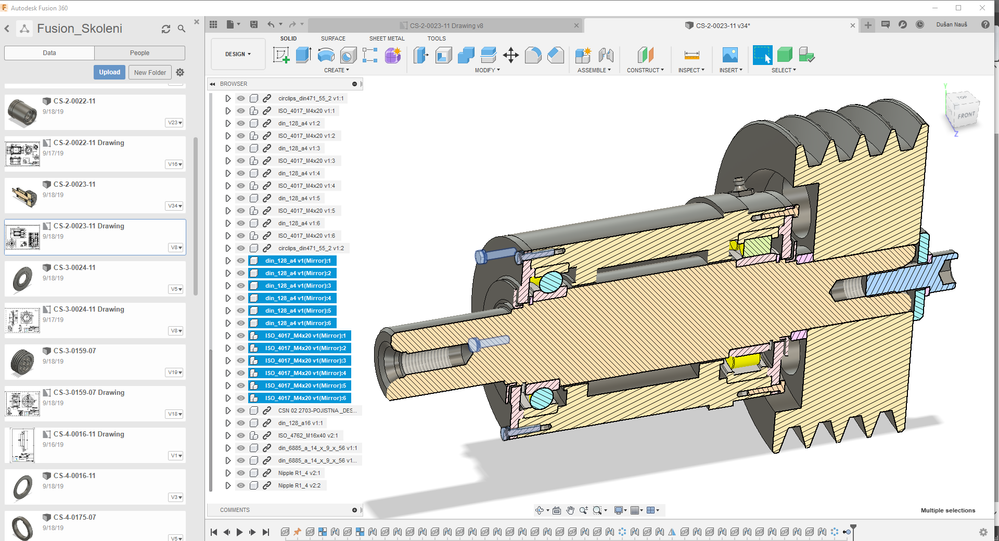Click the New Folder button
Image resolution: width=999 pixels, height=541 pixels.
[x=150, y=72]
